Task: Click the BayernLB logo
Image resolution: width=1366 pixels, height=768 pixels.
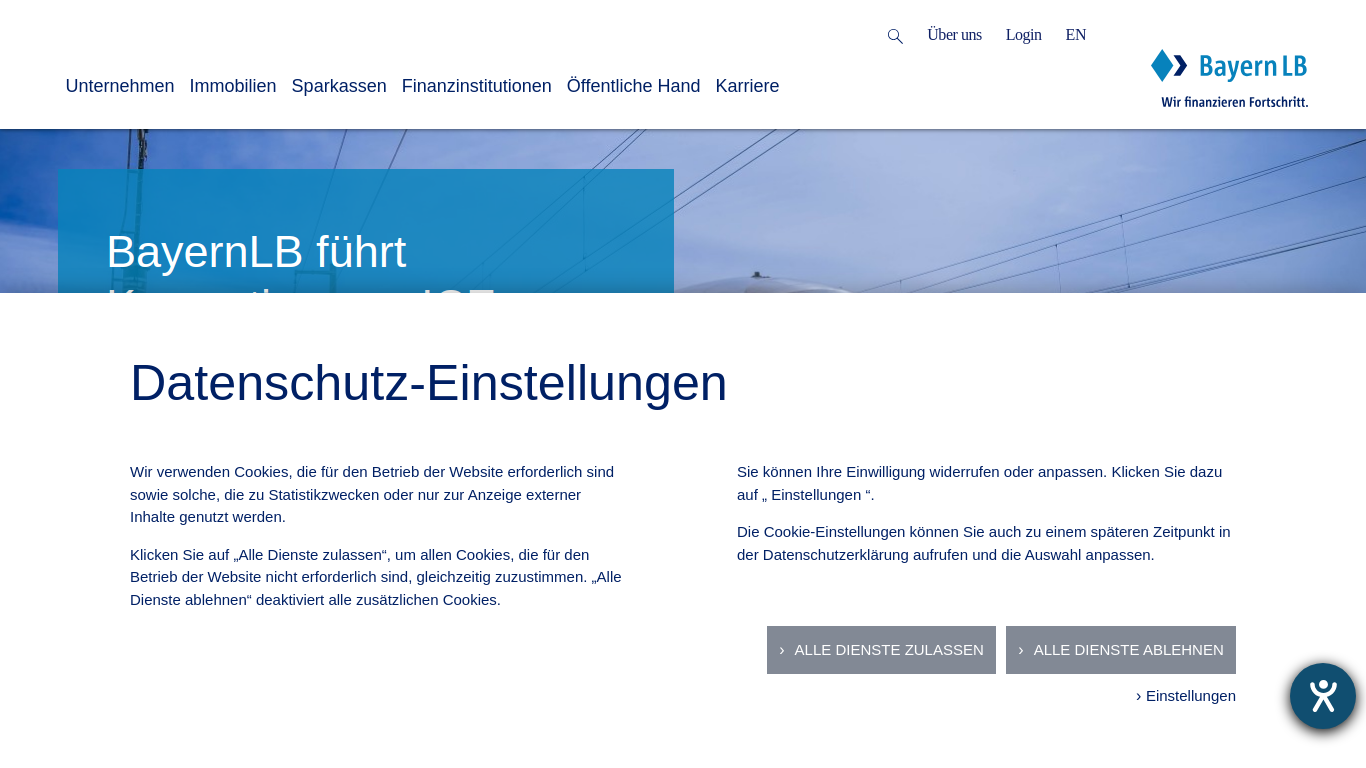Action: pyautogui.click(x=1229, y=66)
